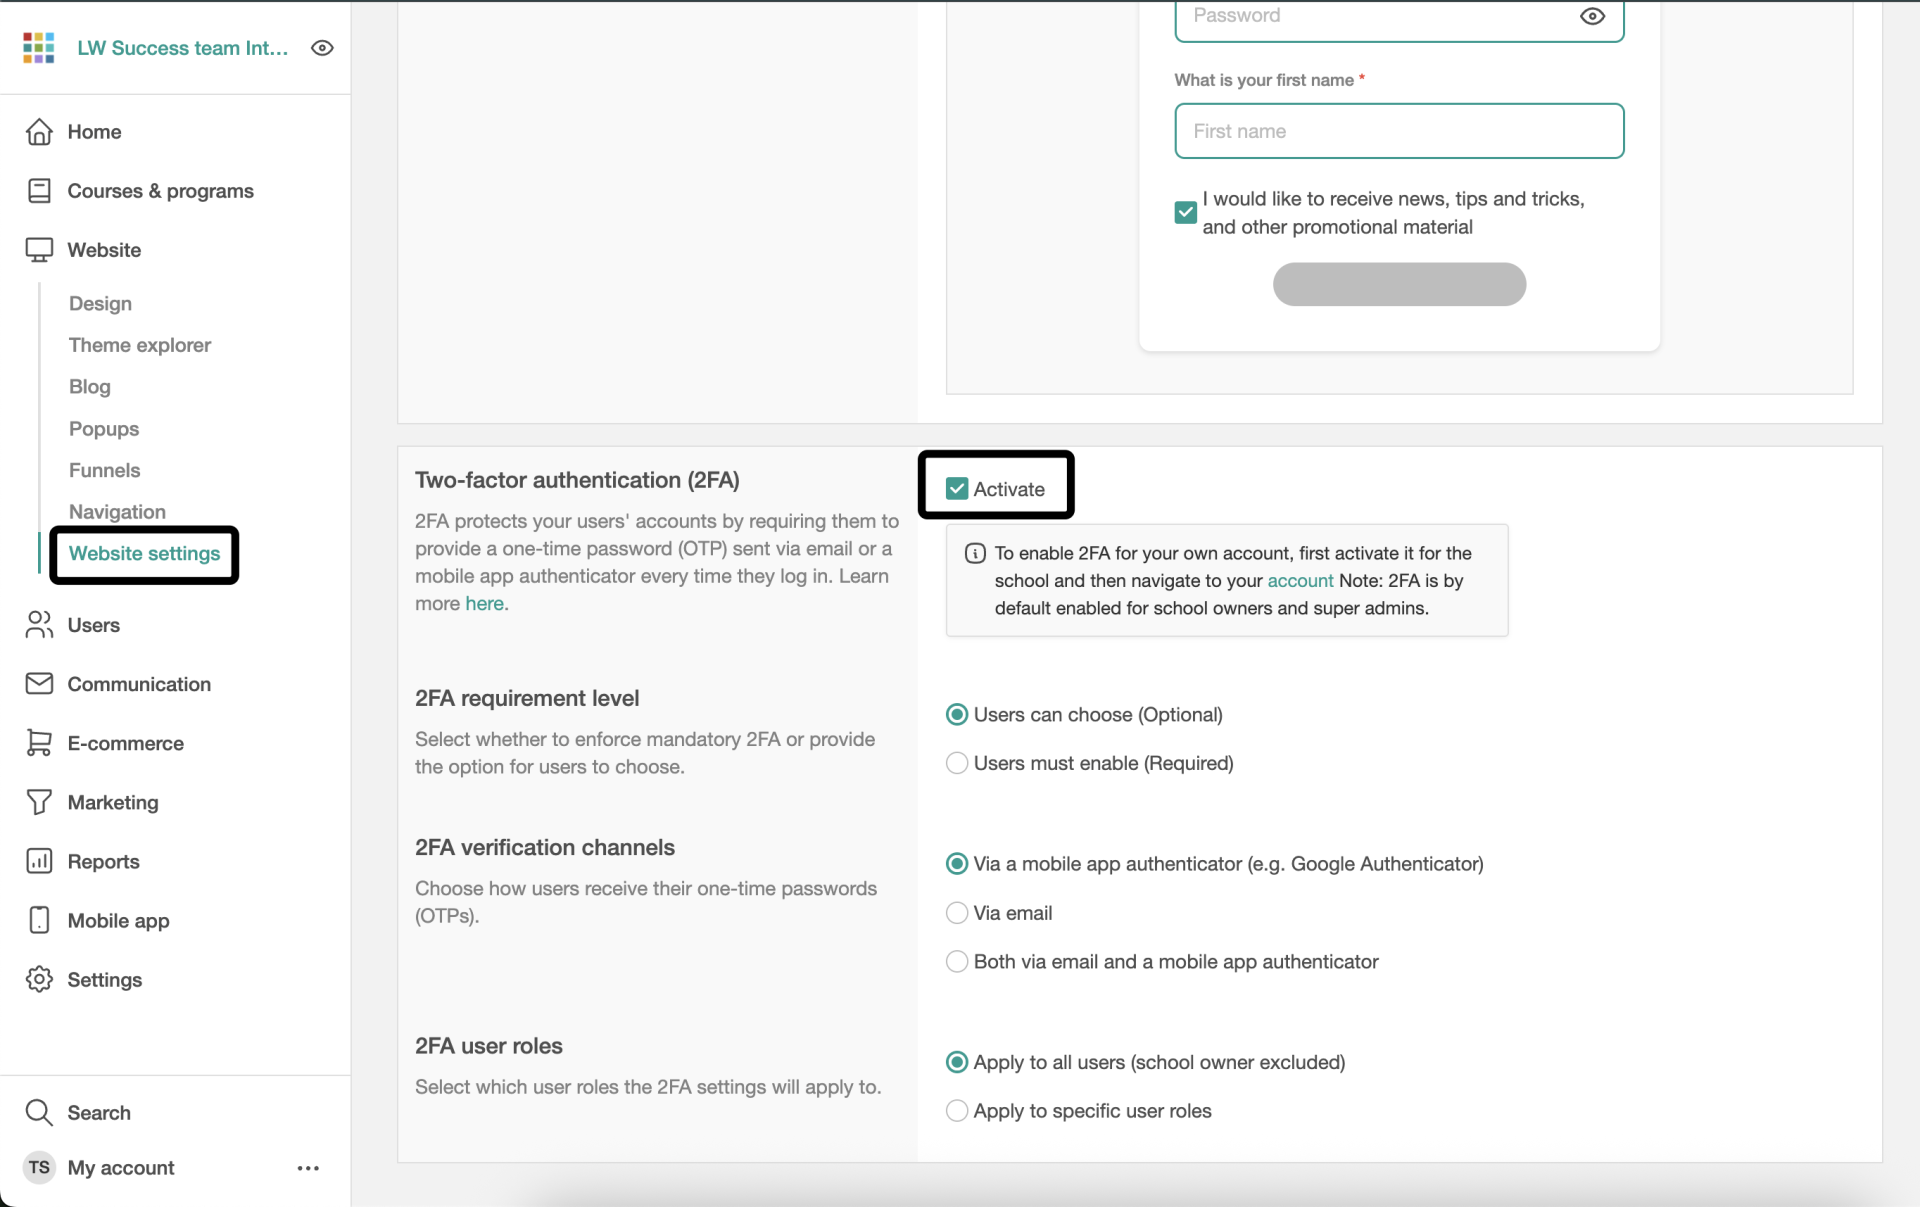
Task: Open Communication envelope icon
Action: [39, 683]
